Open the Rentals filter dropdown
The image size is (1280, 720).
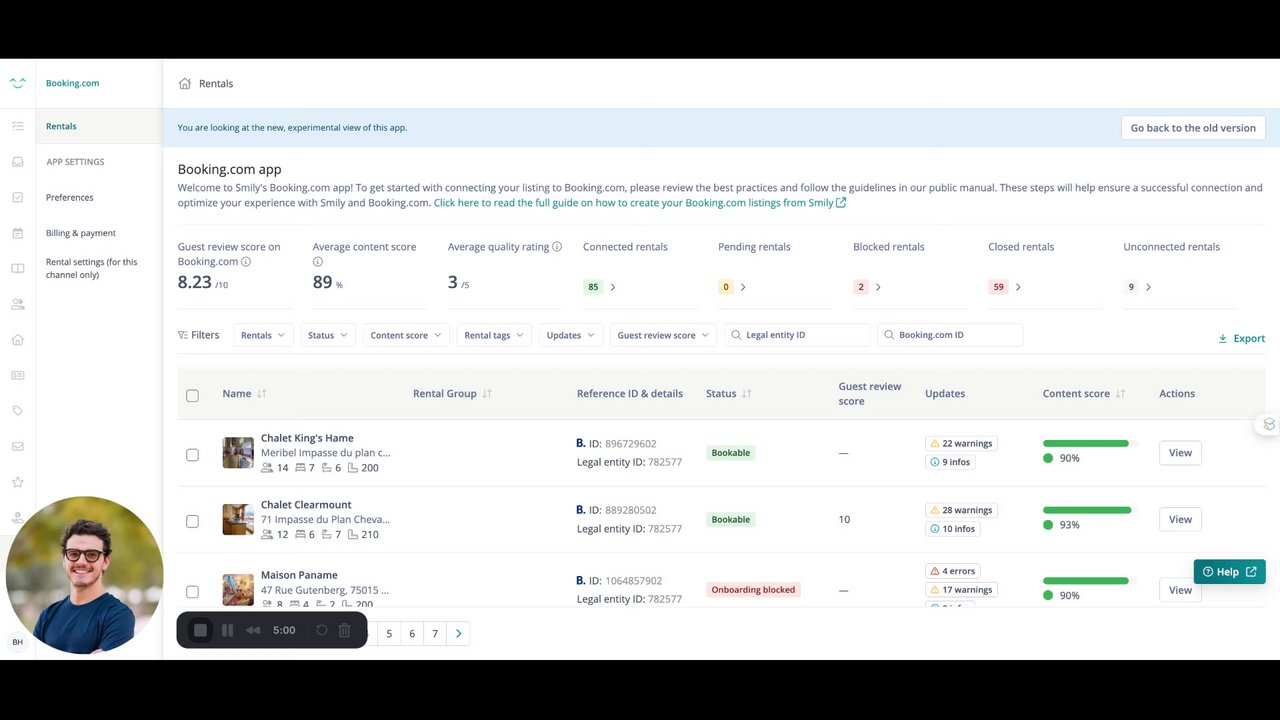pos(263,335)
